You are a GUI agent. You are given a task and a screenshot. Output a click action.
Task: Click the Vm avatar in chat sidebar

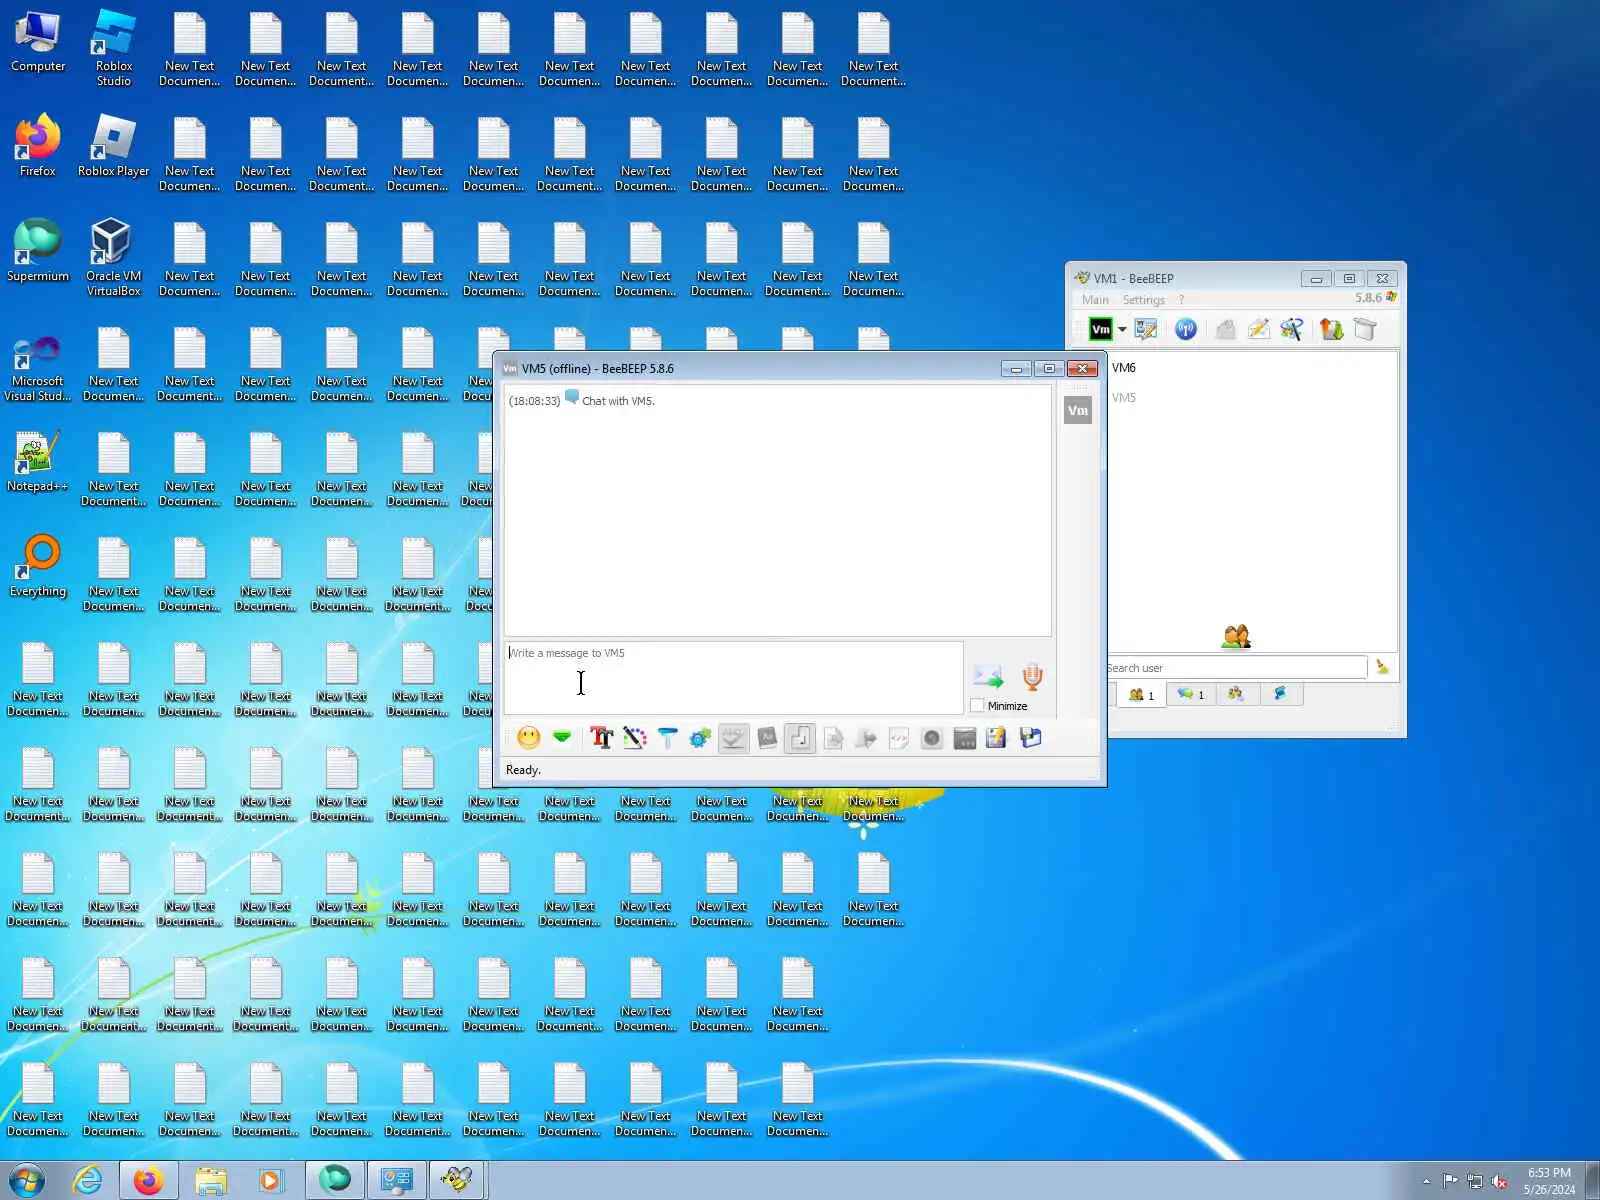point(1078,410)
